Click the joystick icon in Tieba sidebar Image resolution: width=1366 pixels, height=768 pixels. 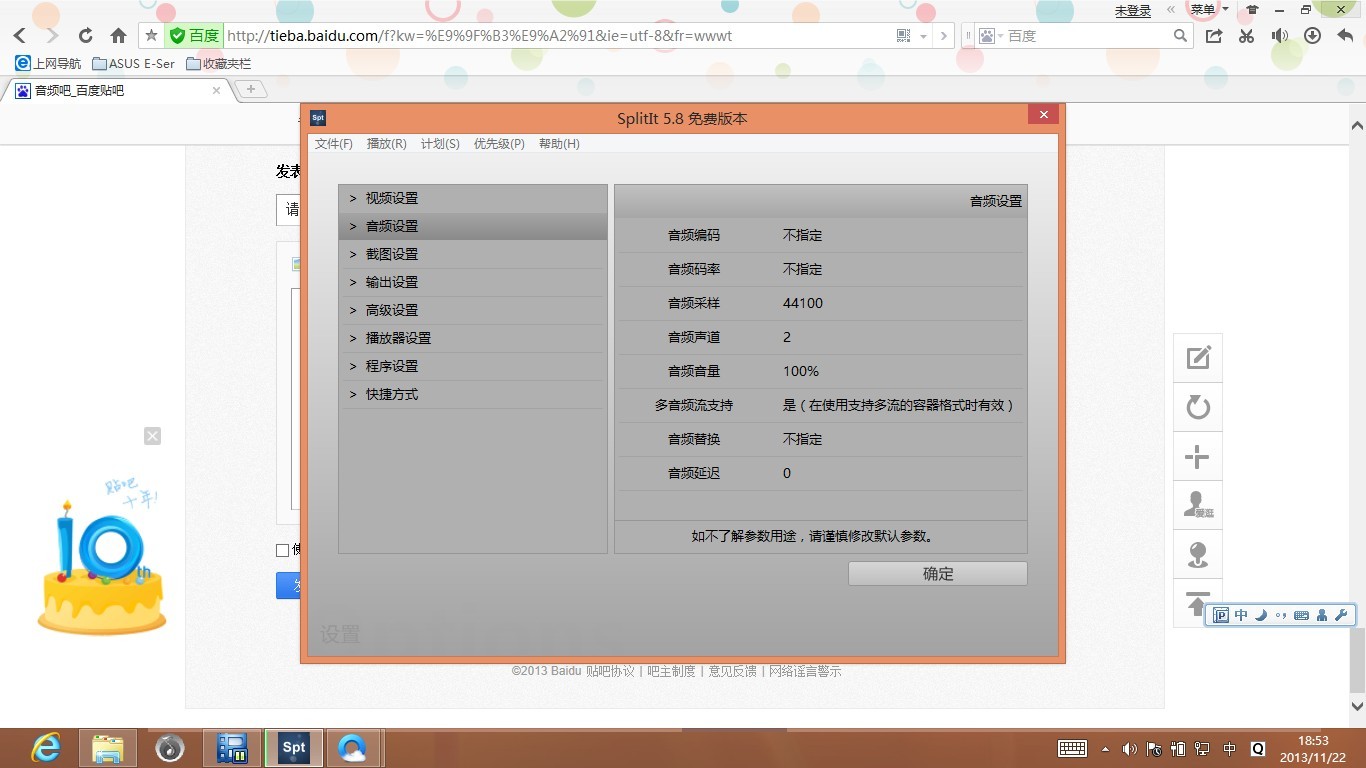(1198, 555)
